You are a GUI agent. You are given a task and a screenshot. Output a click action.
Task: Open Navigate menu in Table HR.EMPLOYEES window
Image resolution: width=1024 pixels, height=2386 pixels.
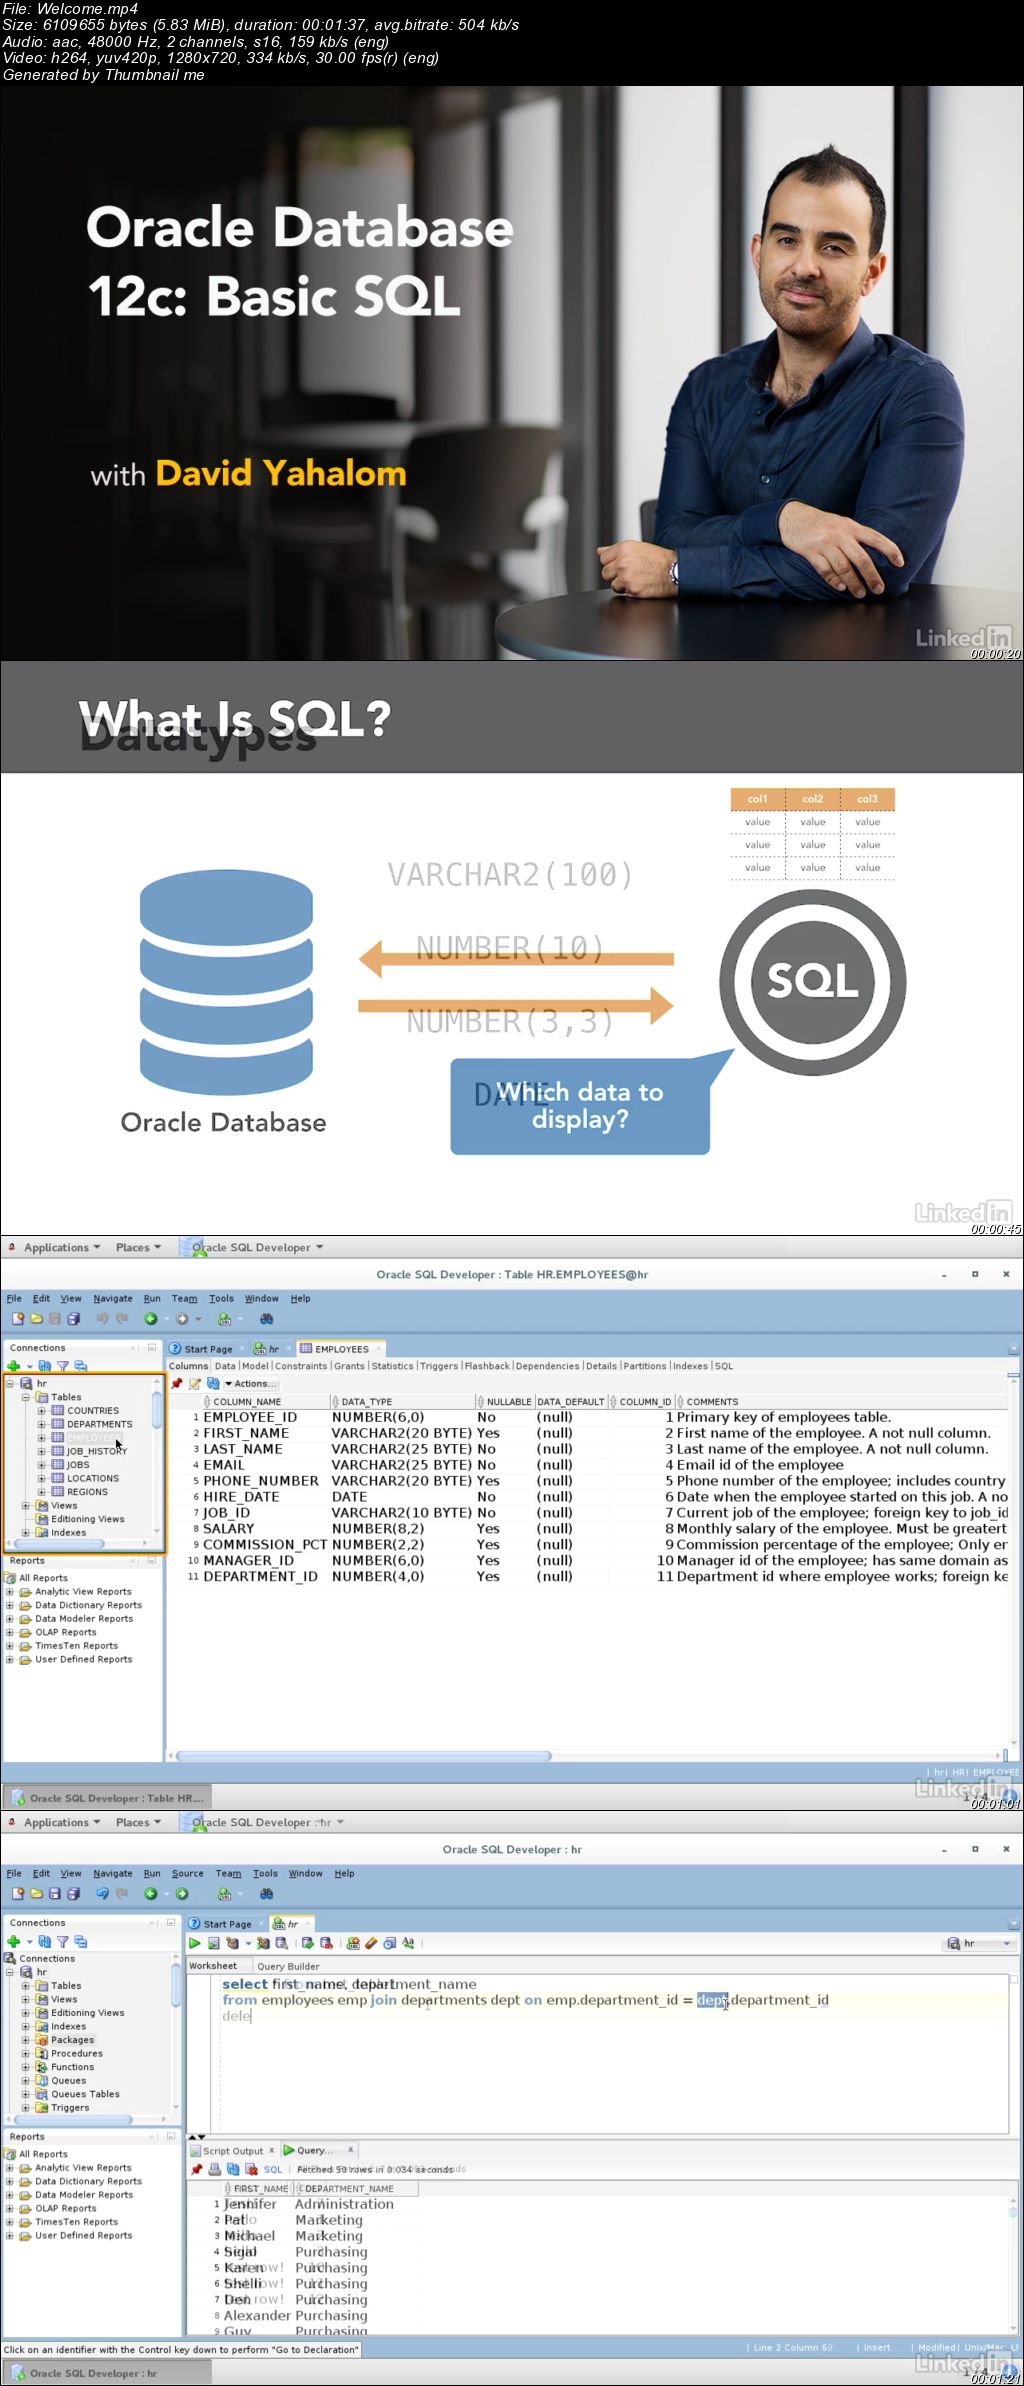click(113, 1298)
